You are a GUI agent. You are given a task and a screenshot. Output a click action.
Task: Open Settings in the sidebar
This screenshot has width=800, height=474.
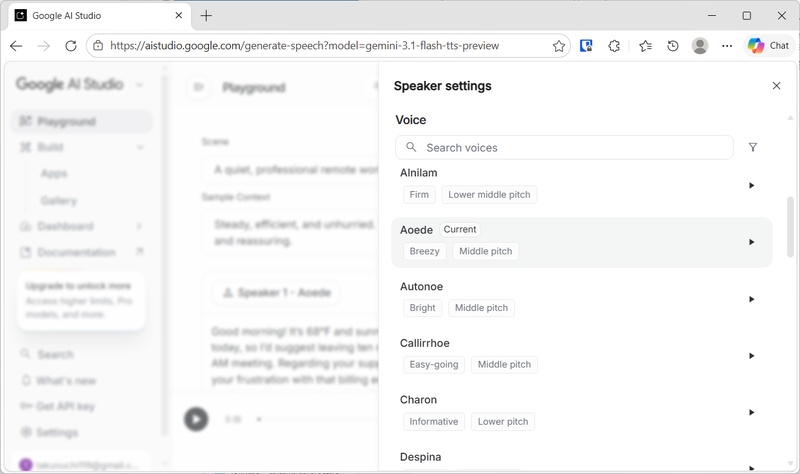point(49,433)
